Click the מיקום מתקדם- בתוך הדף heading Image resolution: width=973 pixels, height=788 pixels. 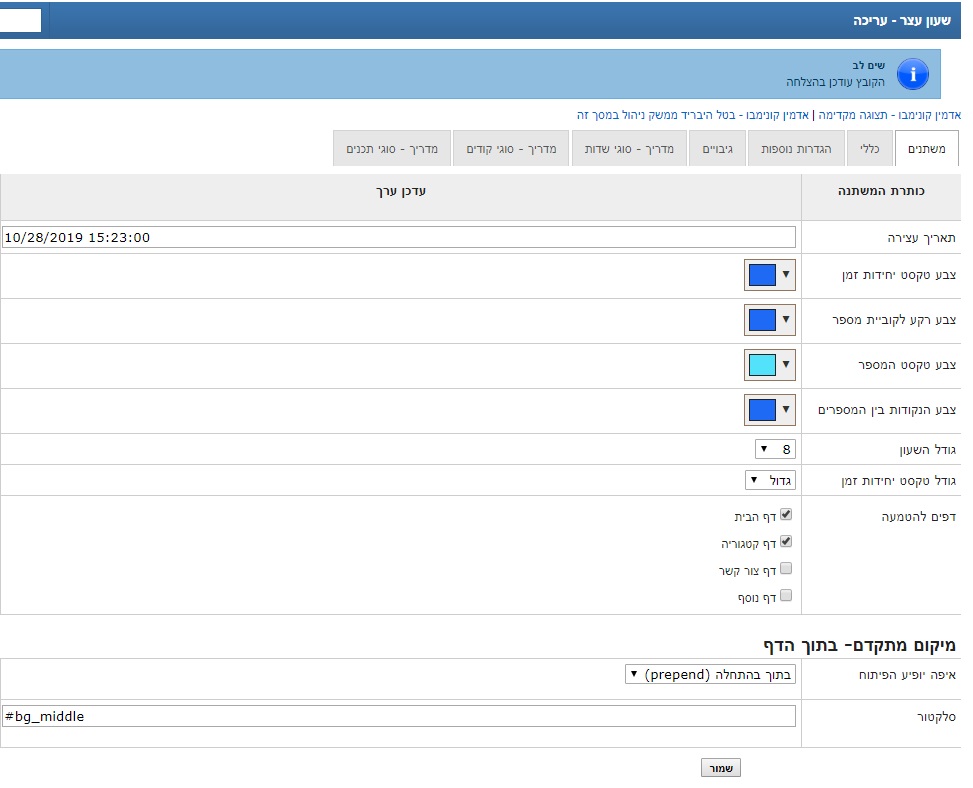pyautogui.click(x=859, y=645)
